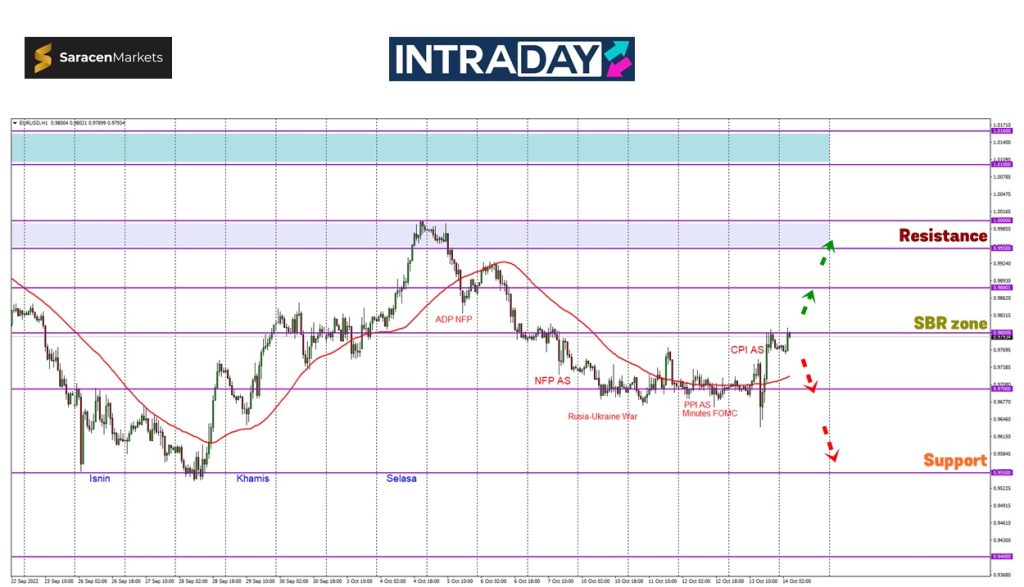Screen dimensions: 1024x587
Task: Select the red arrow pointing at Support
Action: (x=829, y=444)
